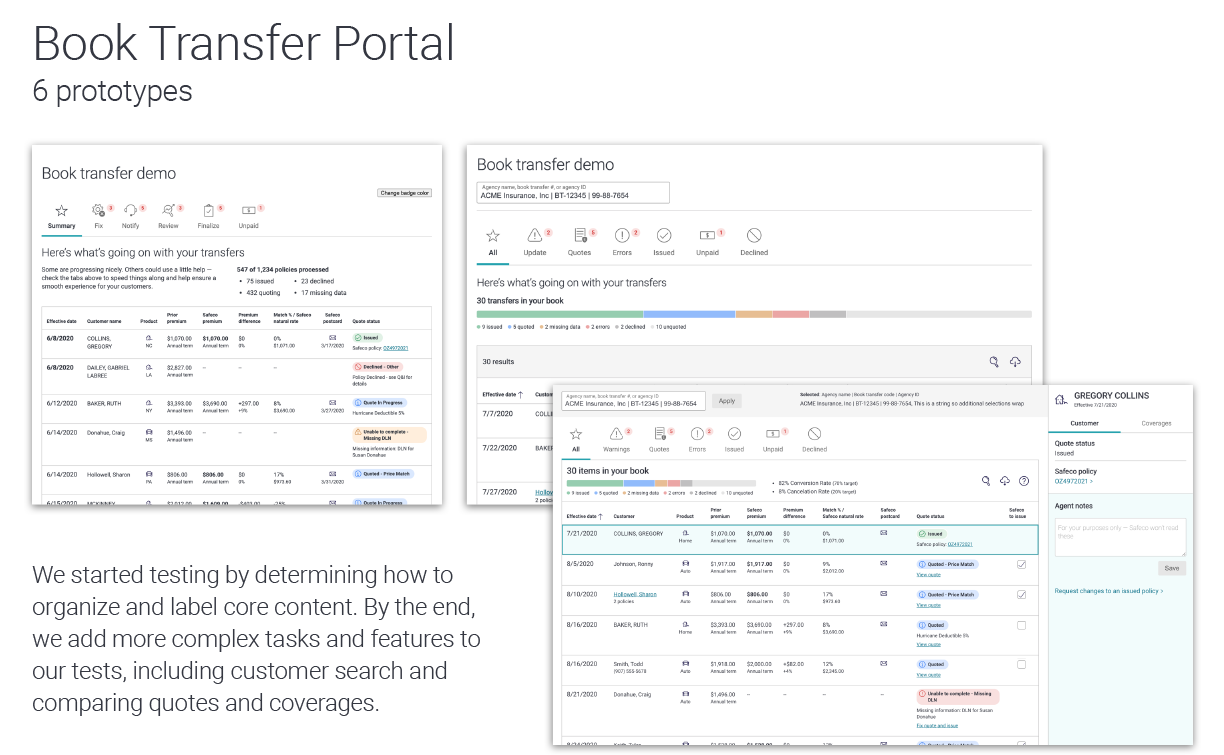
Task: Click the help question mark icon
Action: pos(1024,481)
